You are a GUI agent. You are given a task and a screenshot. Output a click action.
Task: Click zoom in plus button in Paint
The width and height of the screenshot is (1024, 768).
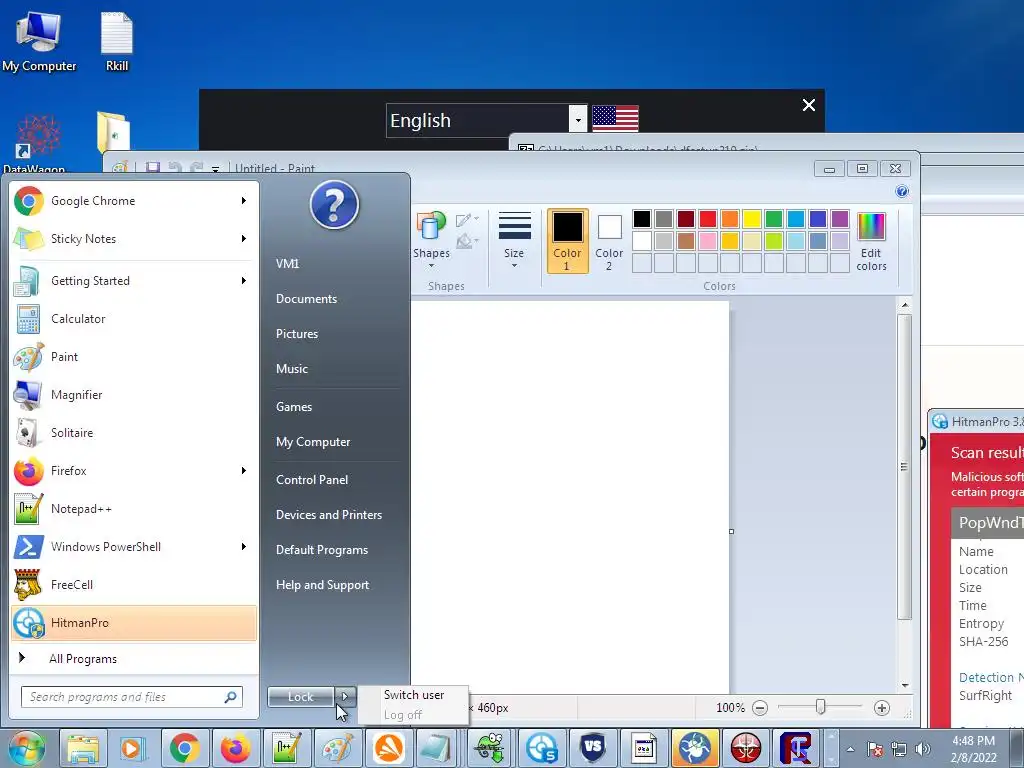tap(882, 707)
